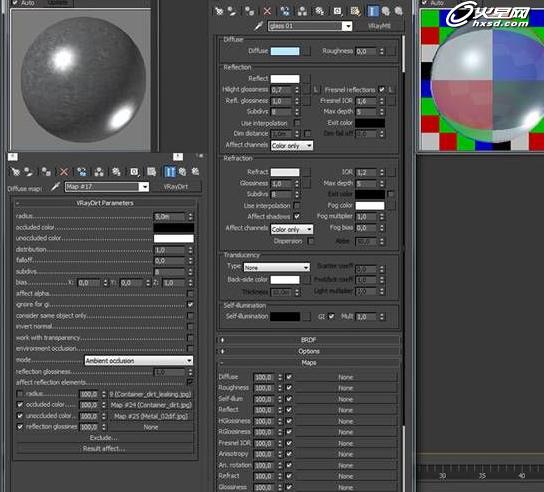Click the Fog color swatch
Image resolution: width=544 pixels, height=492 pixels.
369,206
